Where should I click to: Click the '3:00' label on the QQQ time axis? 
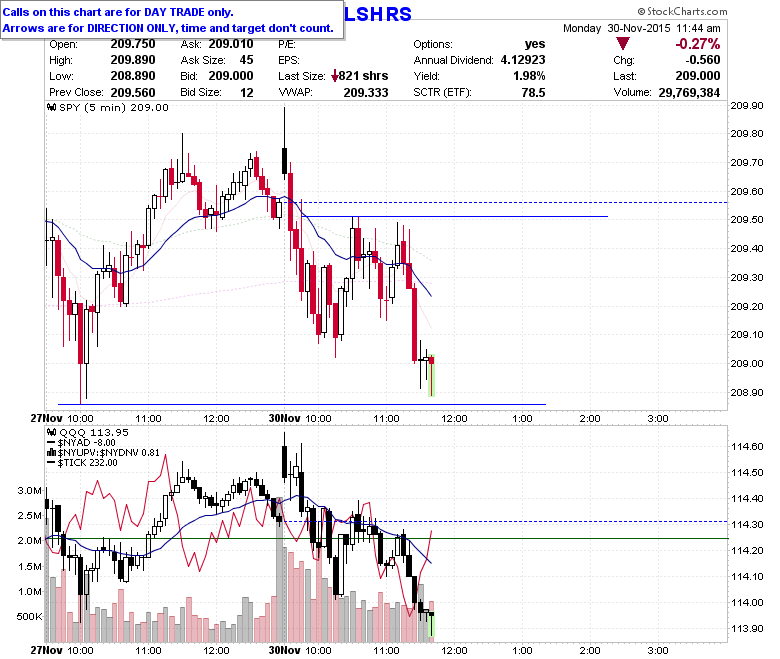658,650
